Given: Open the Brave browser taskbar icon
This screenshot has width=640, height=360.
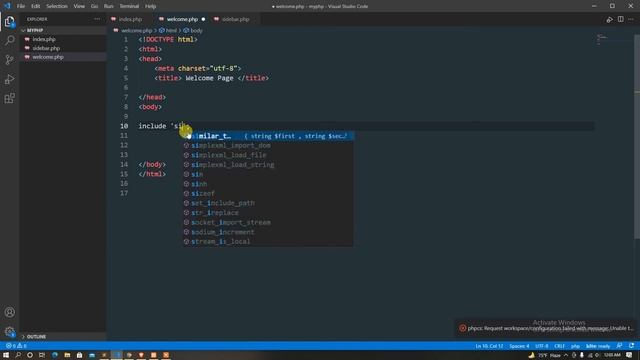Looking at the screenshot, I should [141, 355].
